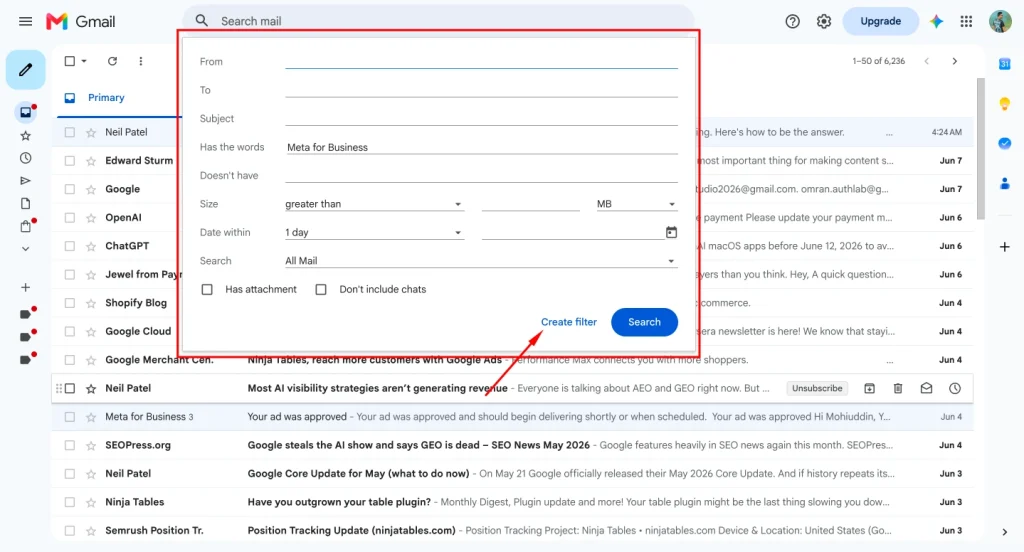Click the Get add-ons plus icon
This screenshot has width=1024, height=552.
1004,247
